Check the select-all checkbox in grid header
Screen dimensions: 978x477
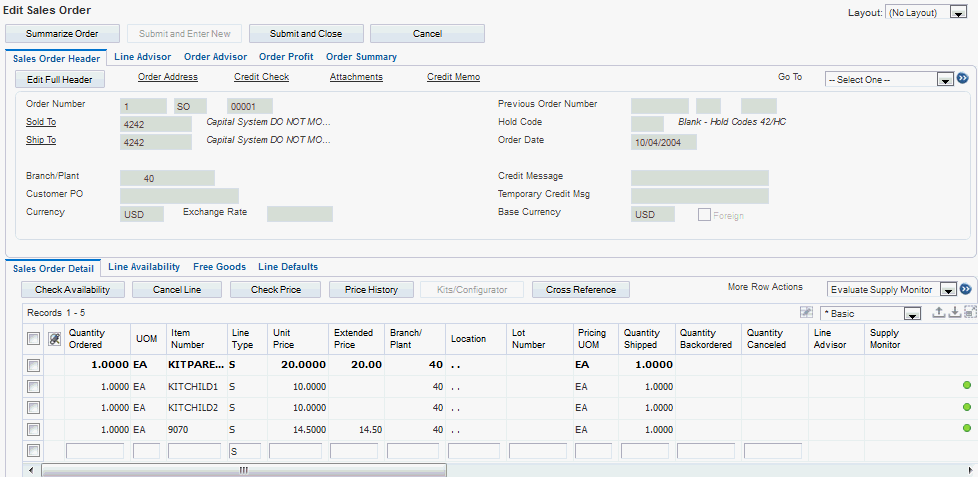(x=33, y=339)
